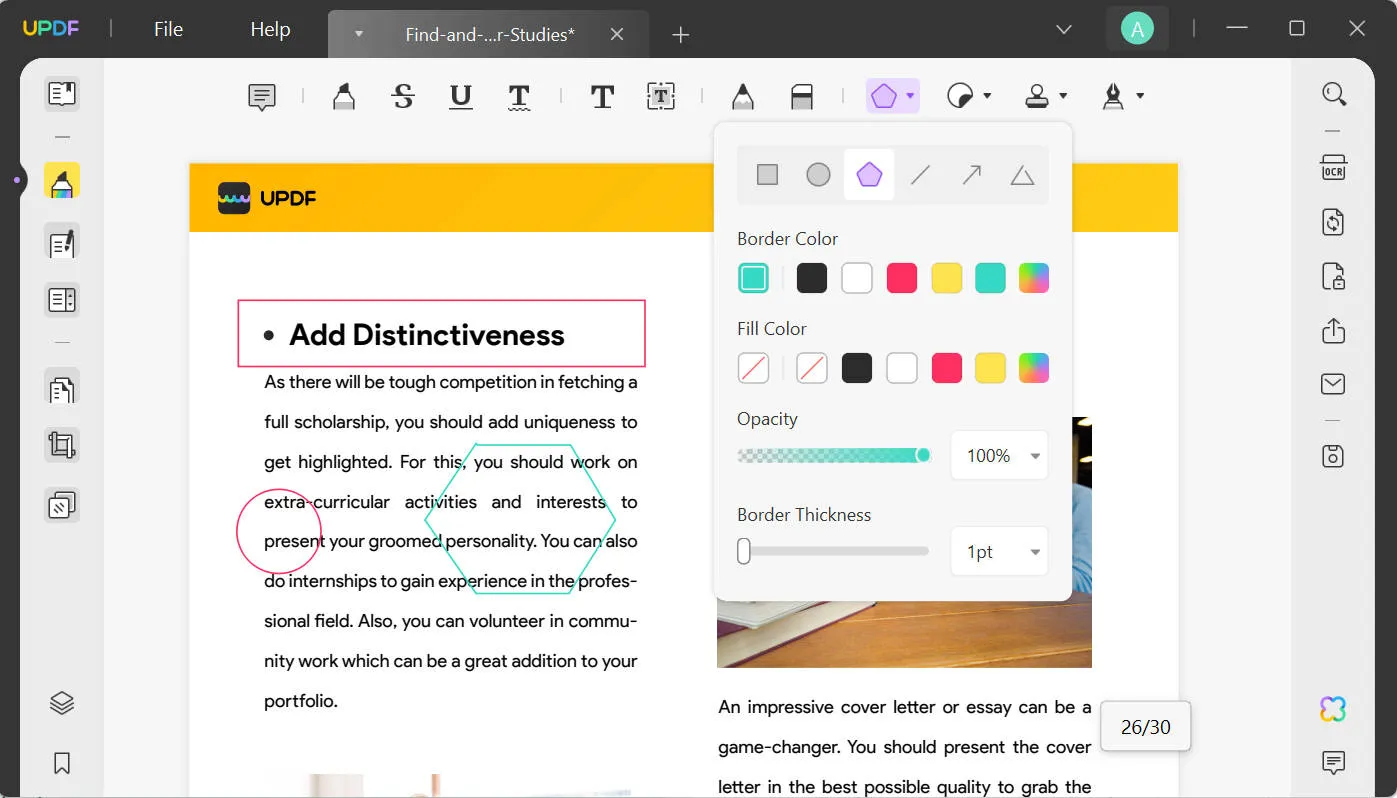Viewport: 1397px width, 798px height.
Task: Expand the shape tool dropdown arrow
Action: coord(908,95)
